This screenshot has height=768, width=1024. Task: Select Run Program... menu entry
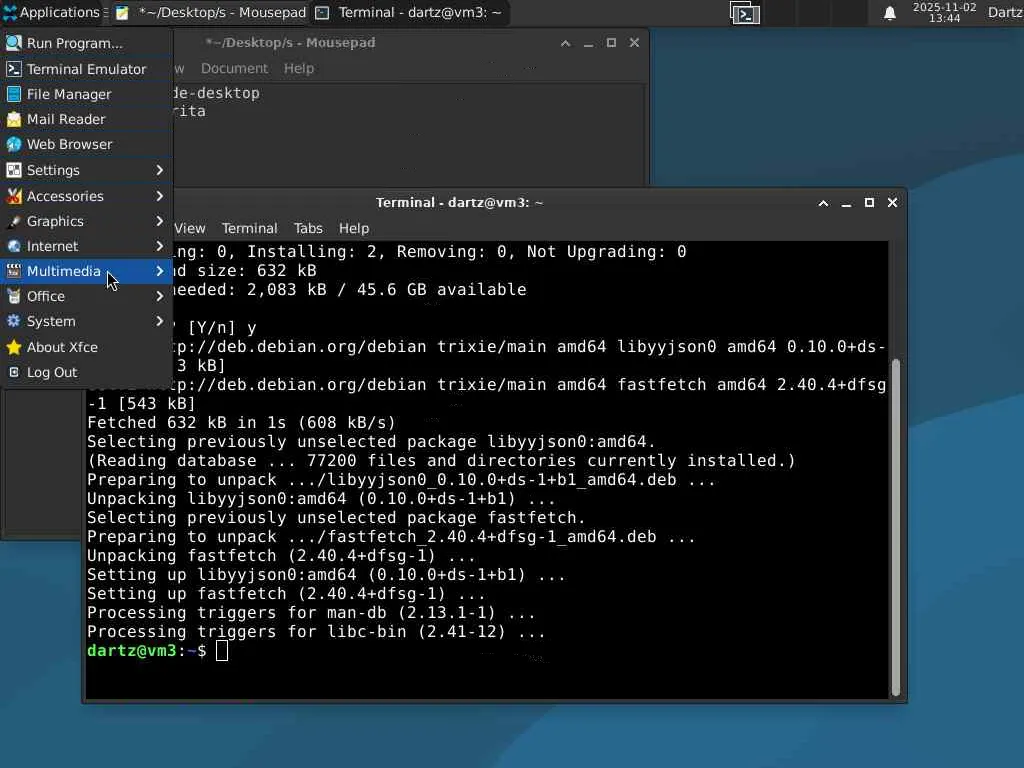[86, 43]
